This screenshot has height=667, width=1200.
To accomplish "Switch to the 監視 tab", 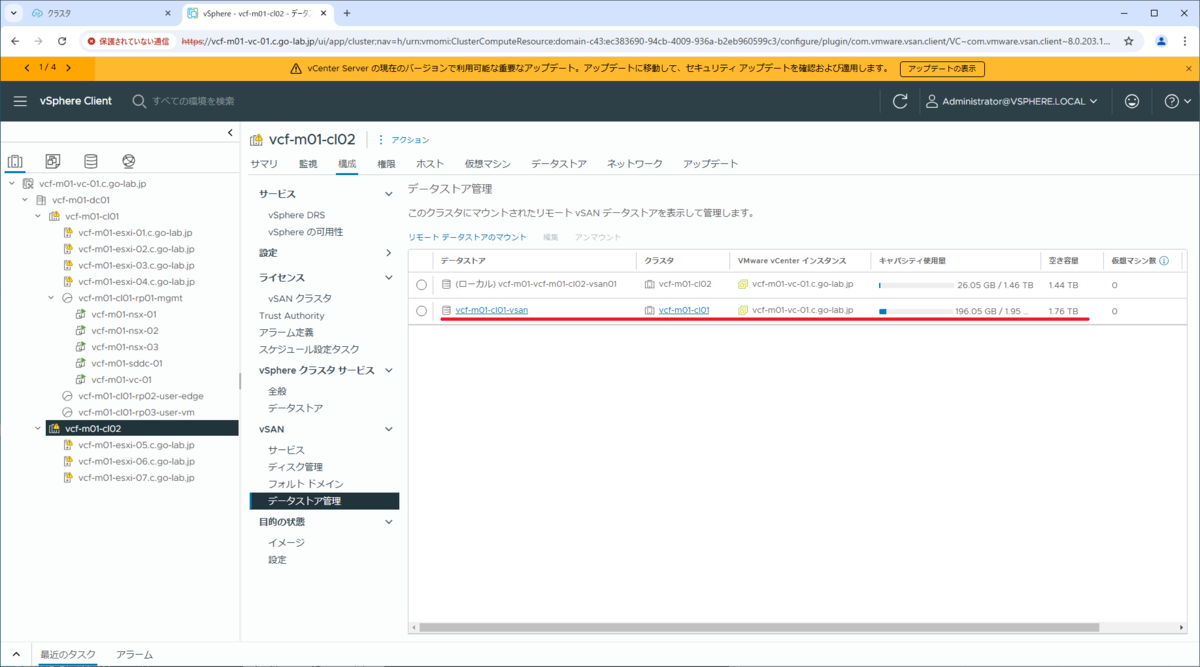I will (x=308, y=163).
